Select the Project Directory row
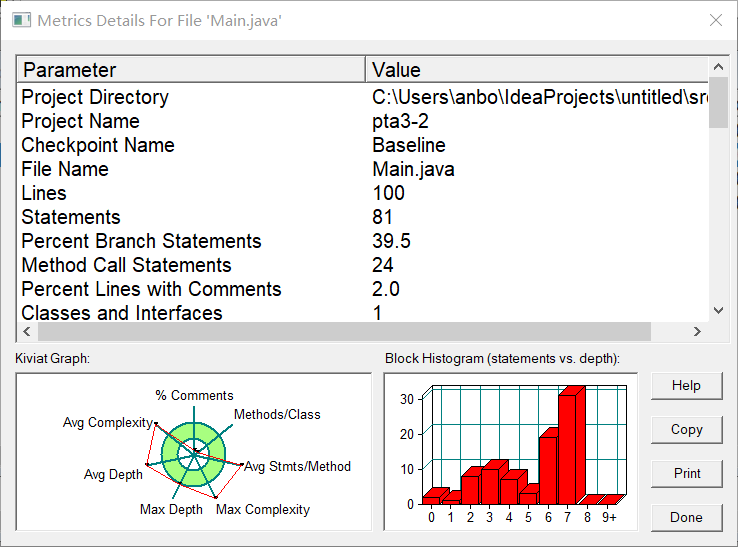Image resolution: width=738 pixels, height=547 pixels. [x=362, y=97]
